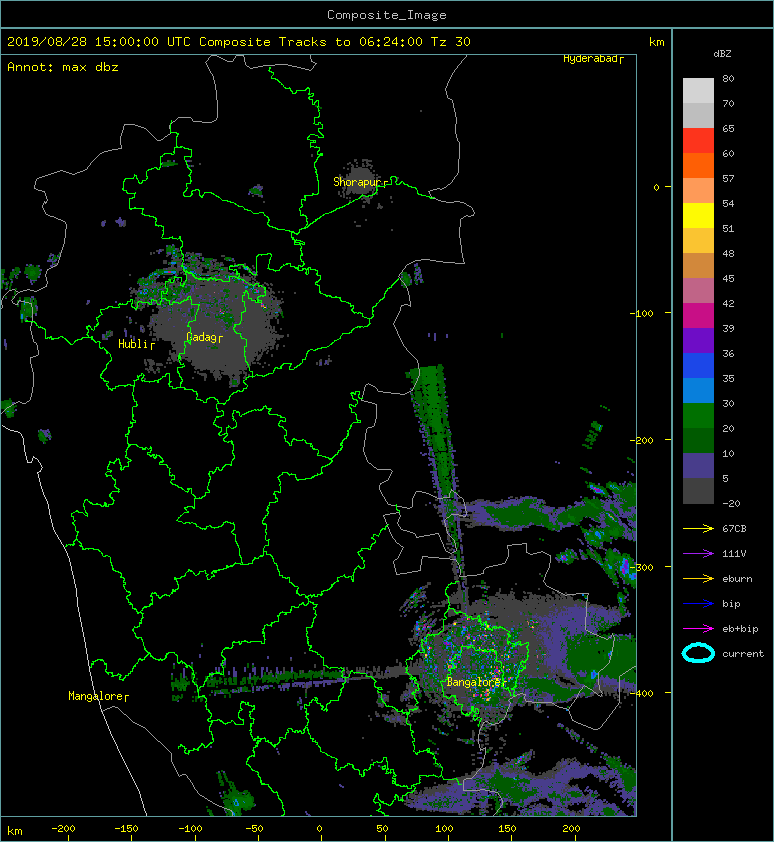774x842 pixels.
Task: Click the 200 x-axis tick label
Action: [x=571, y=829]
